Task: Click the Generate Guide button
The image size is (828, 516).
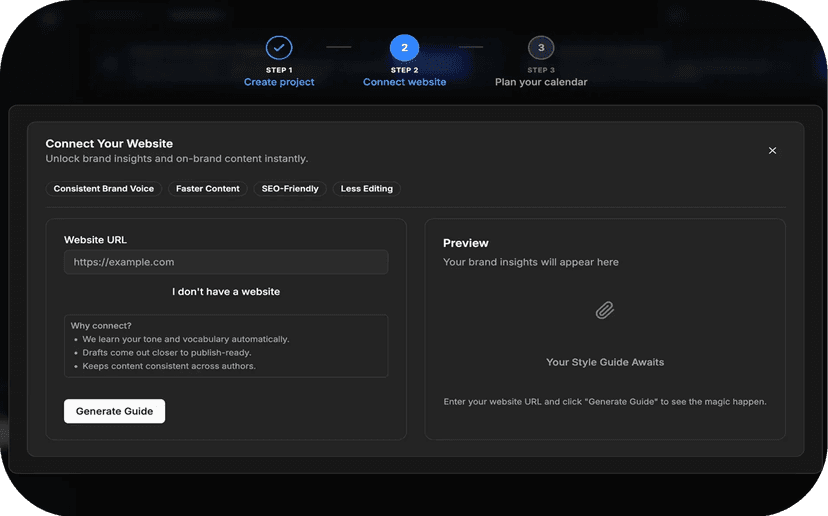Action: coord(114,411)
